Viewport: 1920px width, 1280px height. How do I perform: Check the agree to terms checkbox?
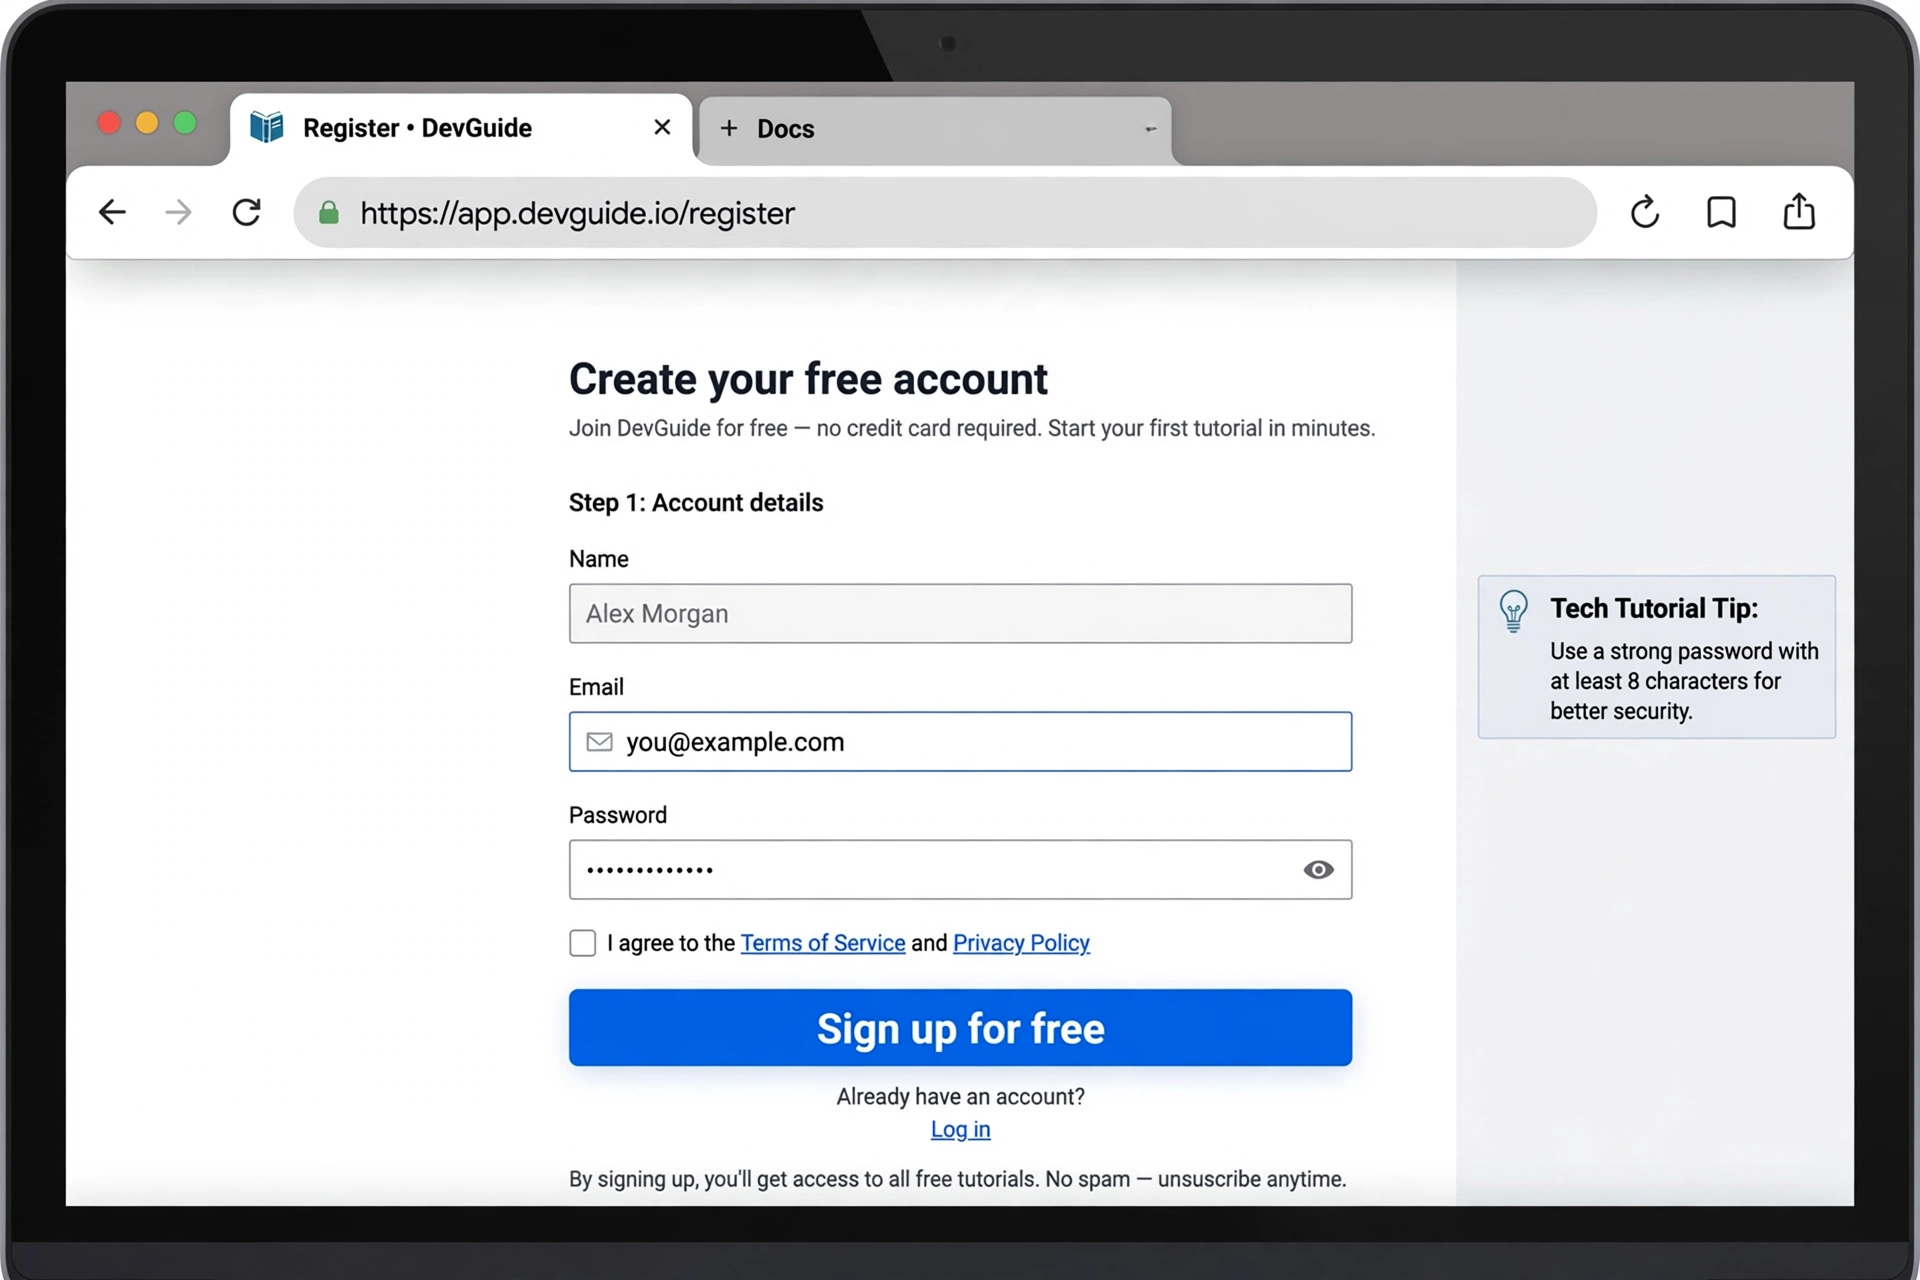point(582,943)
